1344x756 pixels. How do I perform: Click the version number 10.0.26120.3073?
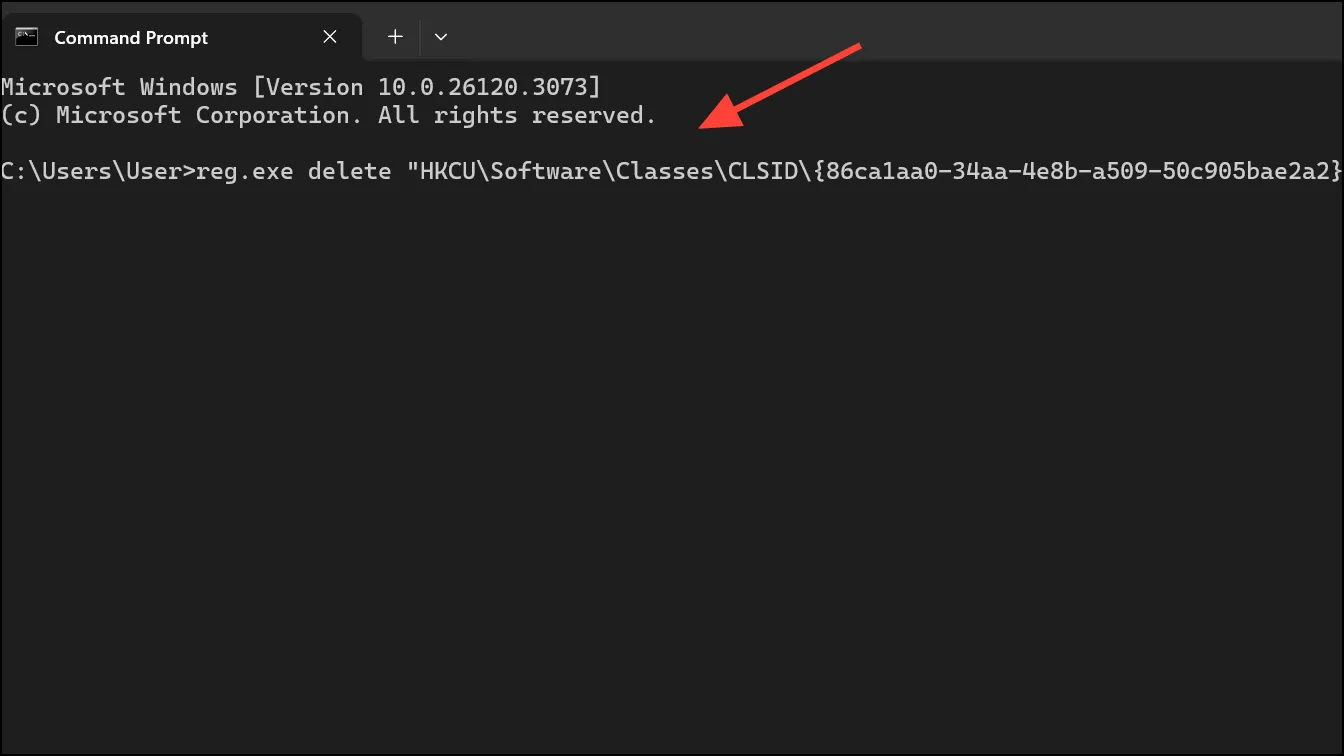tap(482, 87)
